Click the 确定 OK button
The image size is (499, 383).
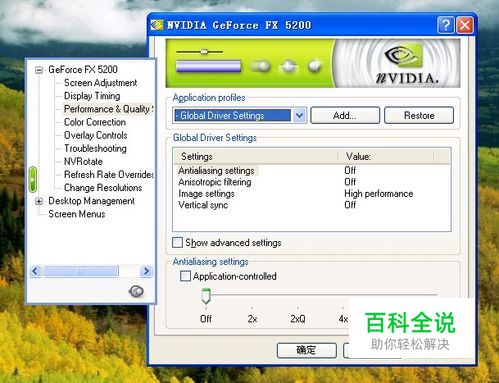(x=306, y=350)
